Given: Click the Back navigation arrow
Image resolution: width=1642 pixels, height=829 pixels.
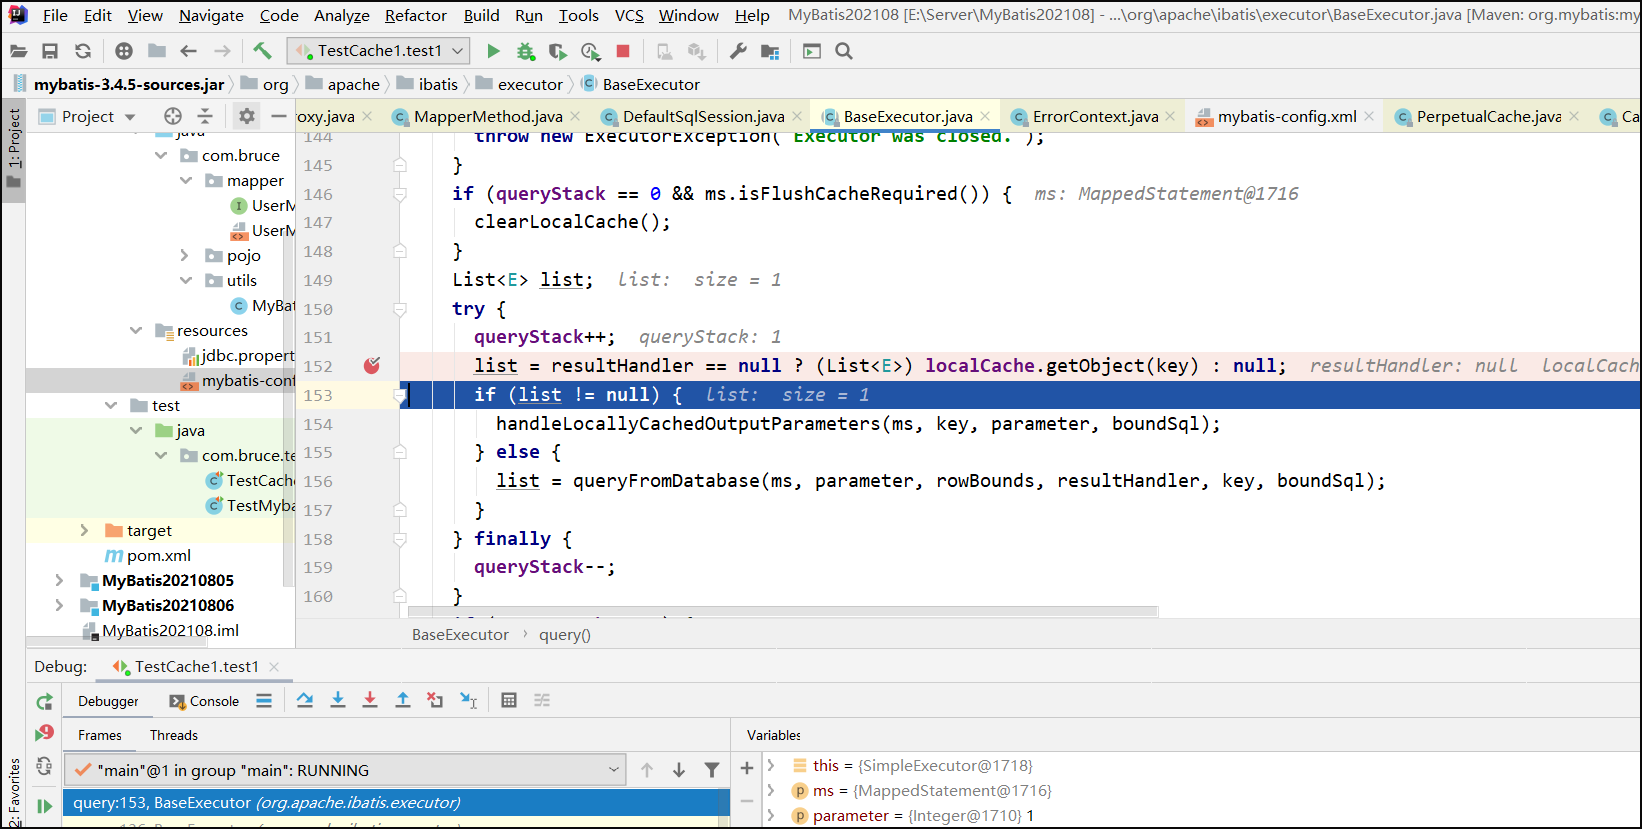Looking at the screenshot, I should tap(188, 51).
